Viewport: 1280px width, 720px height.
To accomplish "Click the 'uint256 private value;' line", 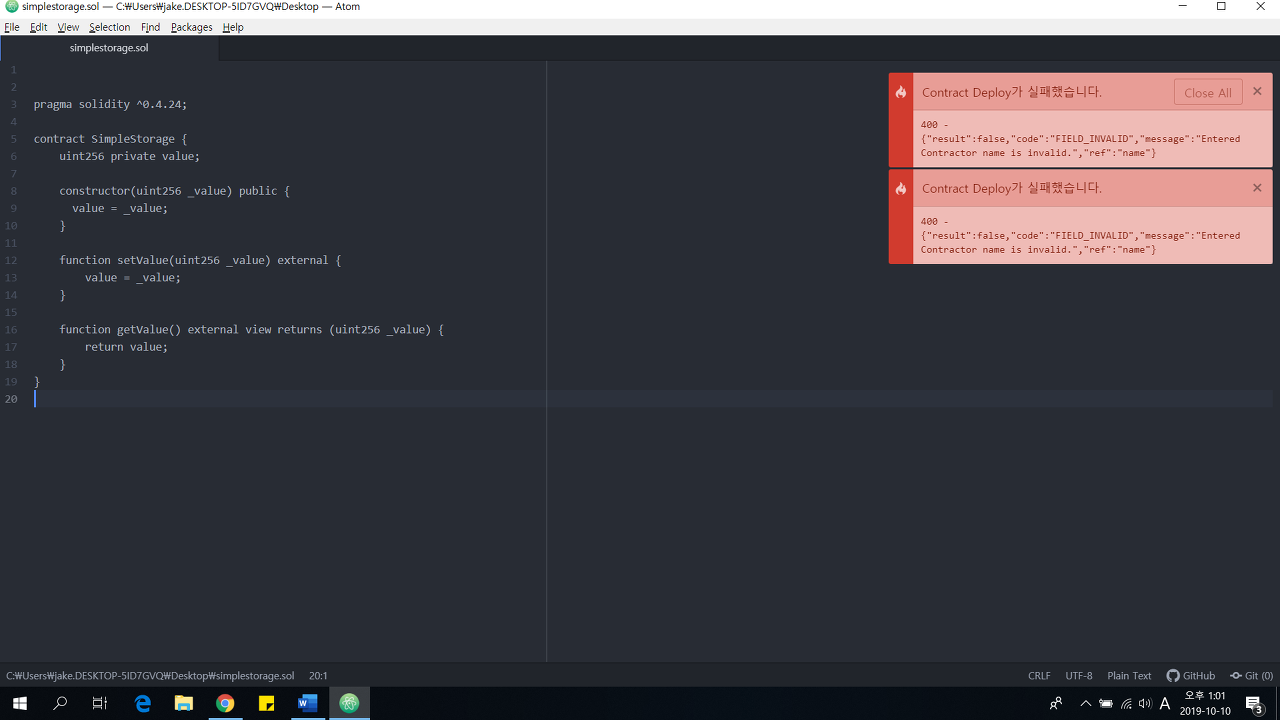I will tap(129, 156).
